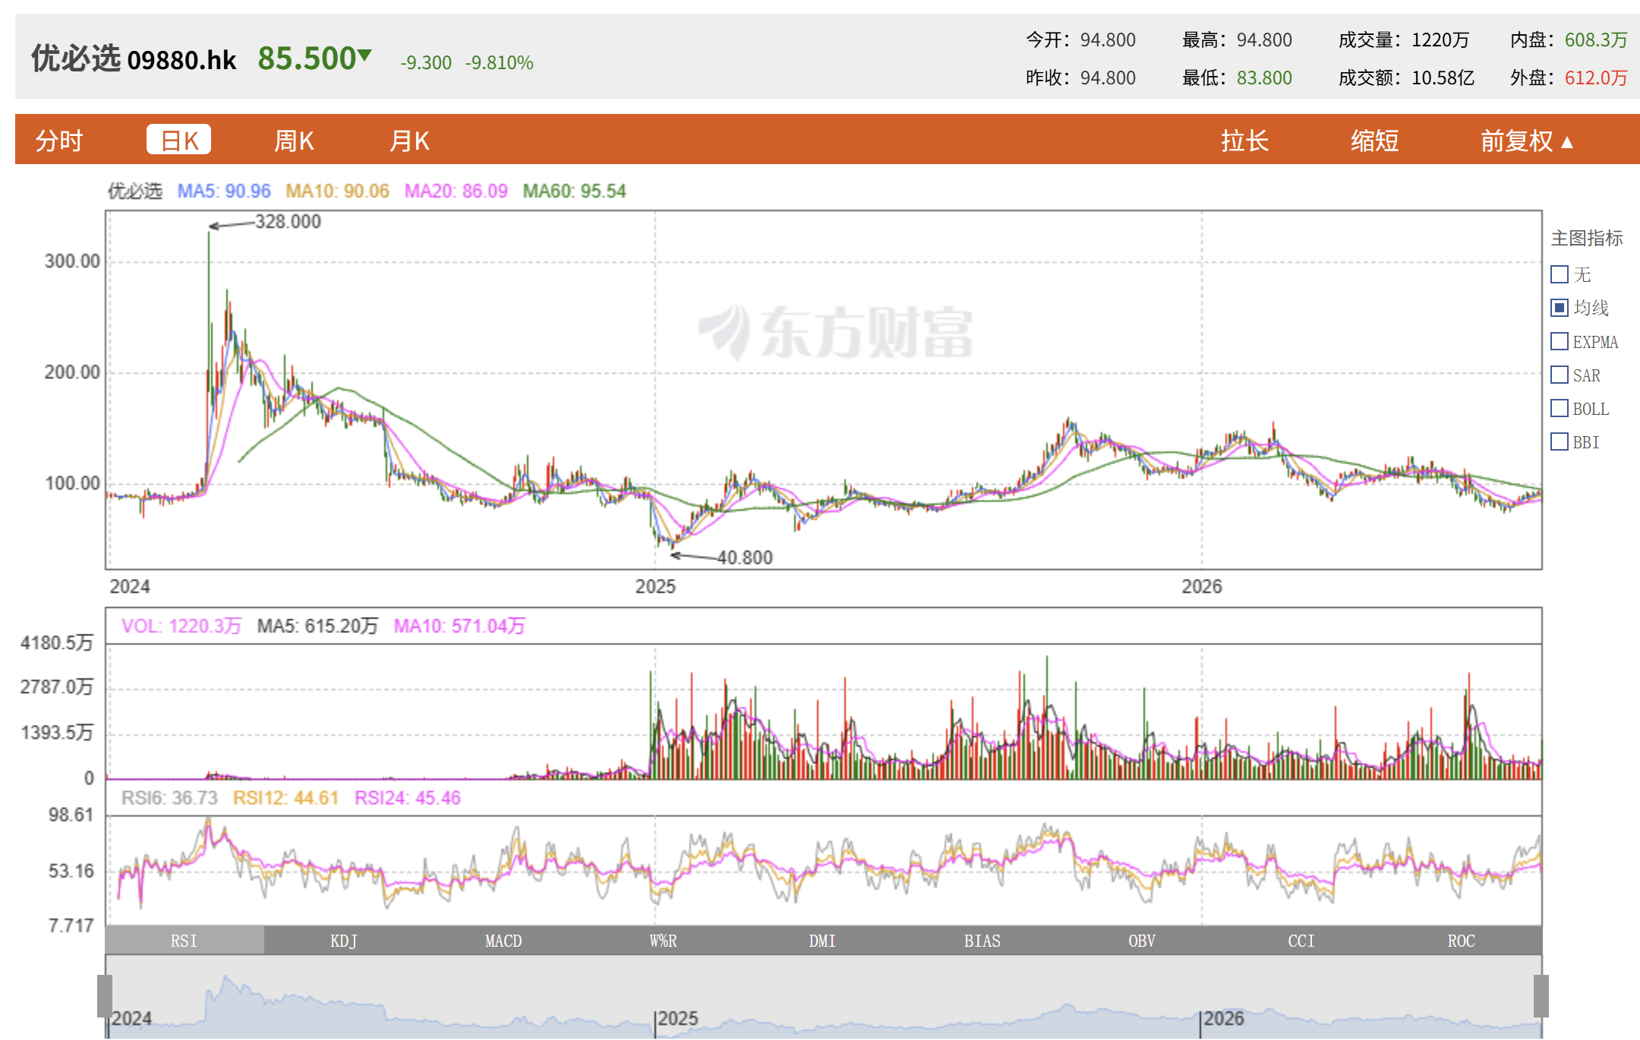The height and width of the screenshot is (1040, 1640).
Task: Check the 无 main indicator checkbox
Action: click(x=1559, y=274)
